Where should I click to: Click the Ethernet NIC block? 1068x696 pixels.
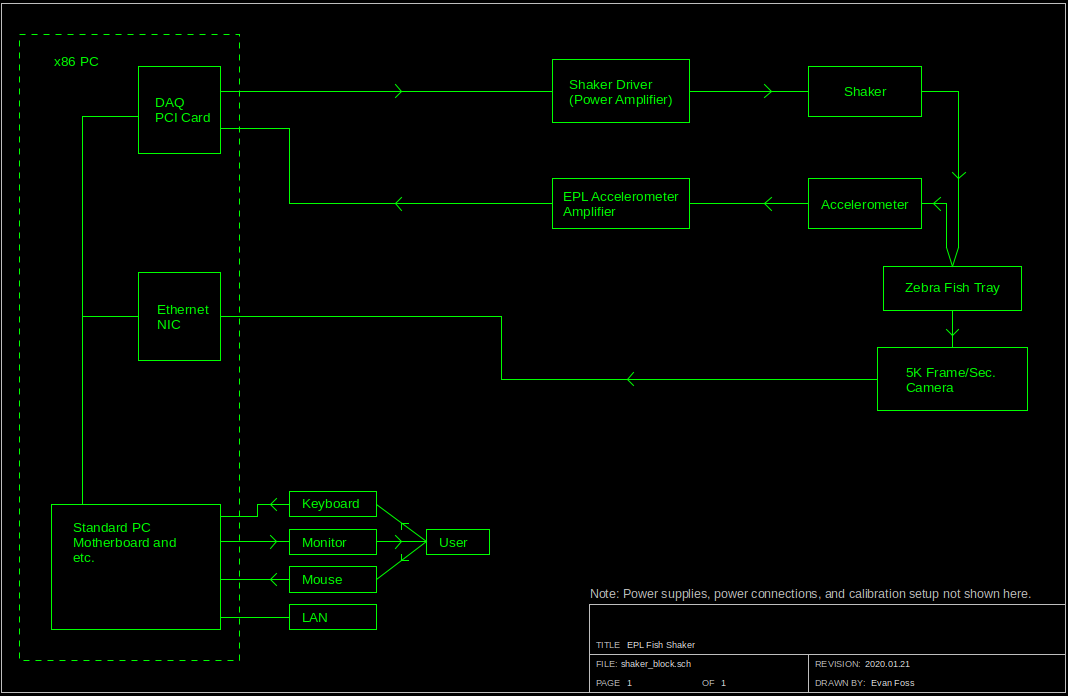coord(179,317)
